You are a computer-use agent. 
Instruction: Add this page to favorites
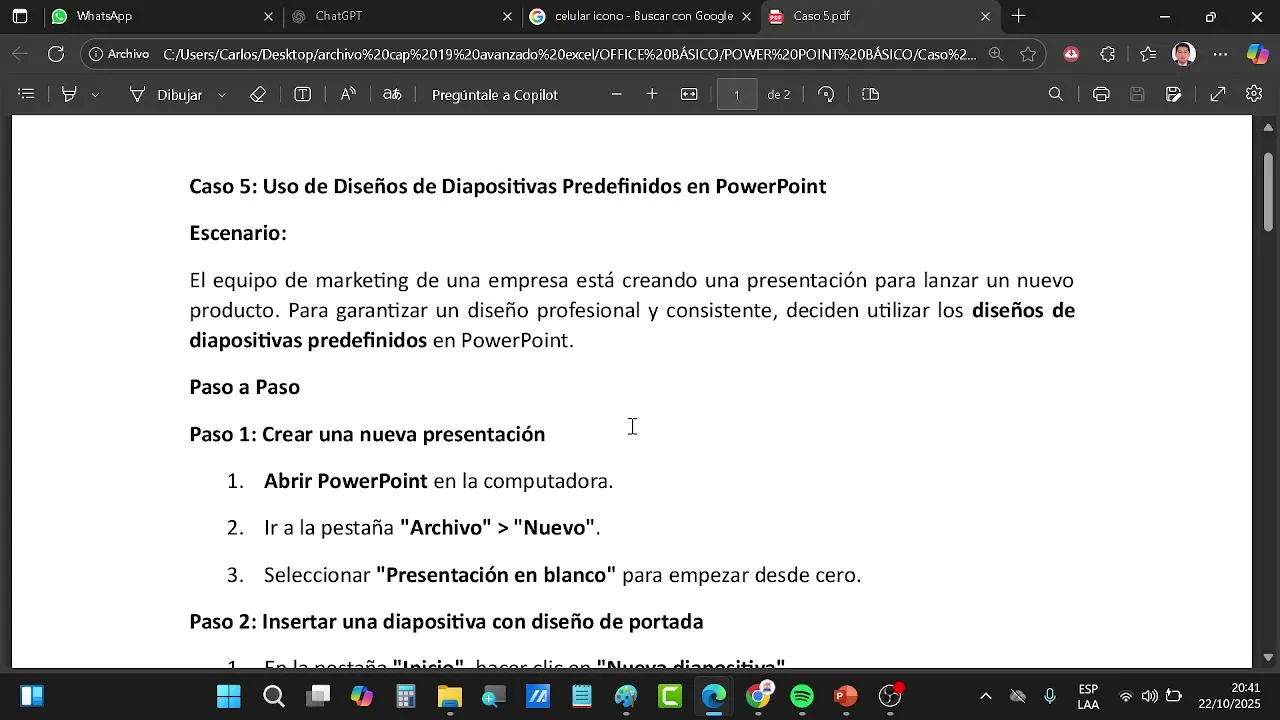(x=1028, y=54)
